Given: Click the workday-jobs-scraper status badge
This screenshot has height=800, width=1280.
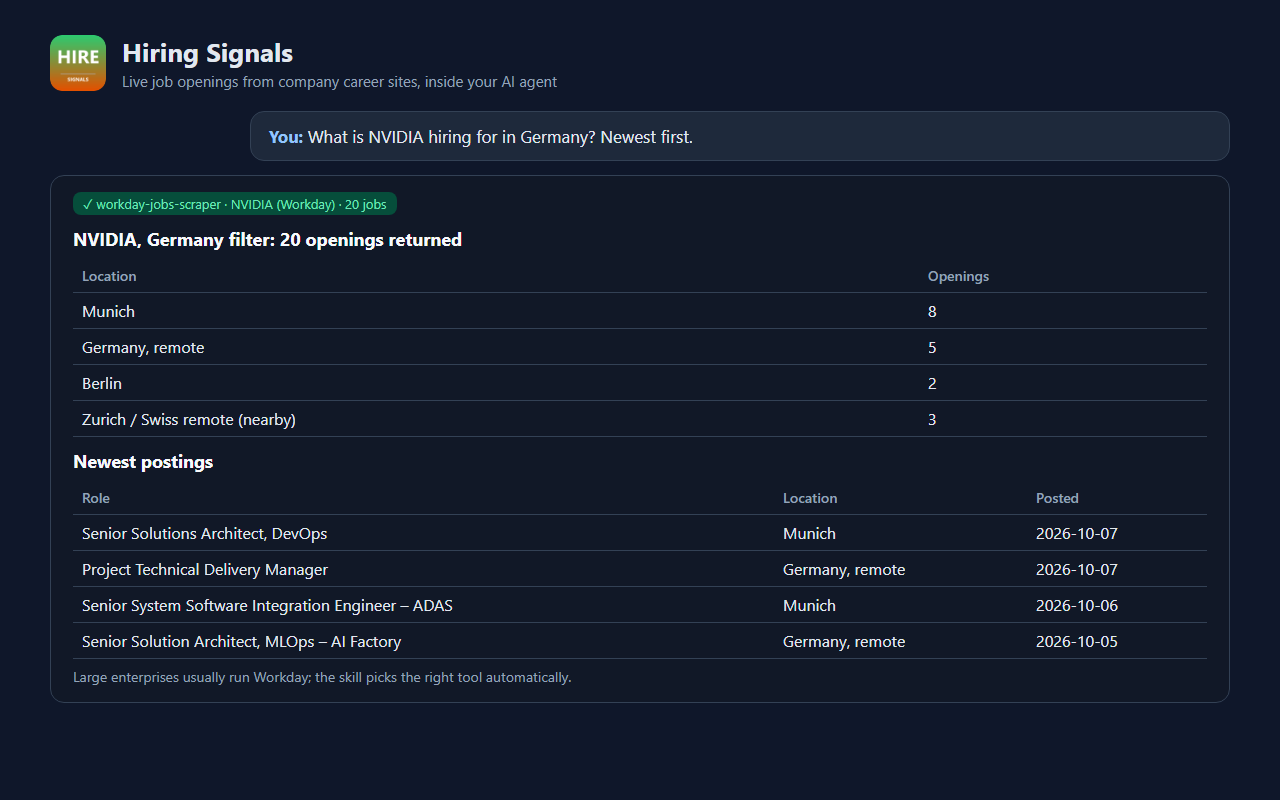Looking at the screenshot, I should pyautogui.click(x=235, y=204).
